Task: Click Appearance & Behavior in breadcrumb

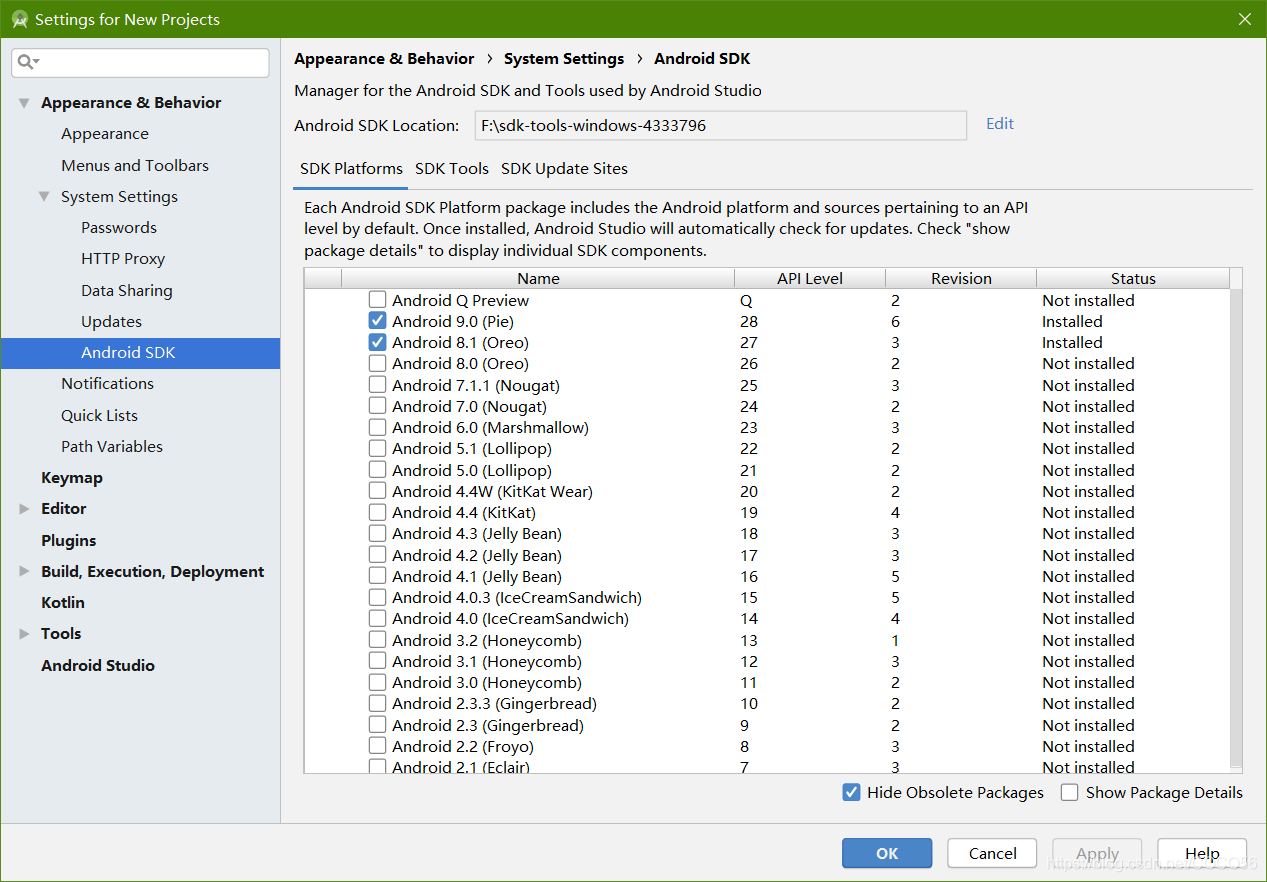Action: tap(384, 59)
